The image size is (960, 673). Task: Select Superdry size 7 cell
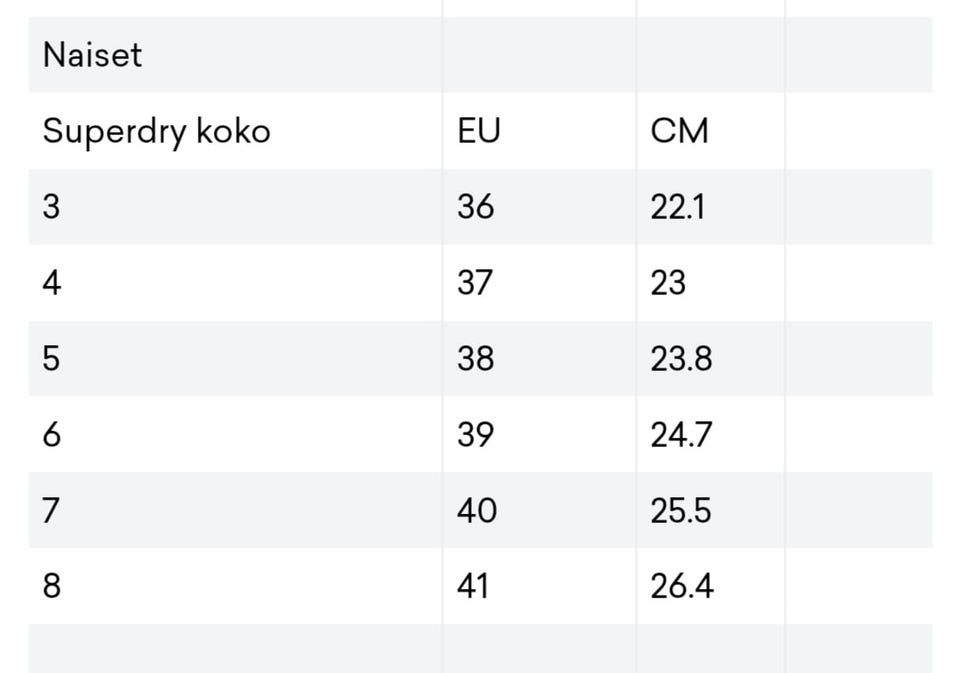tap(52, 511)
